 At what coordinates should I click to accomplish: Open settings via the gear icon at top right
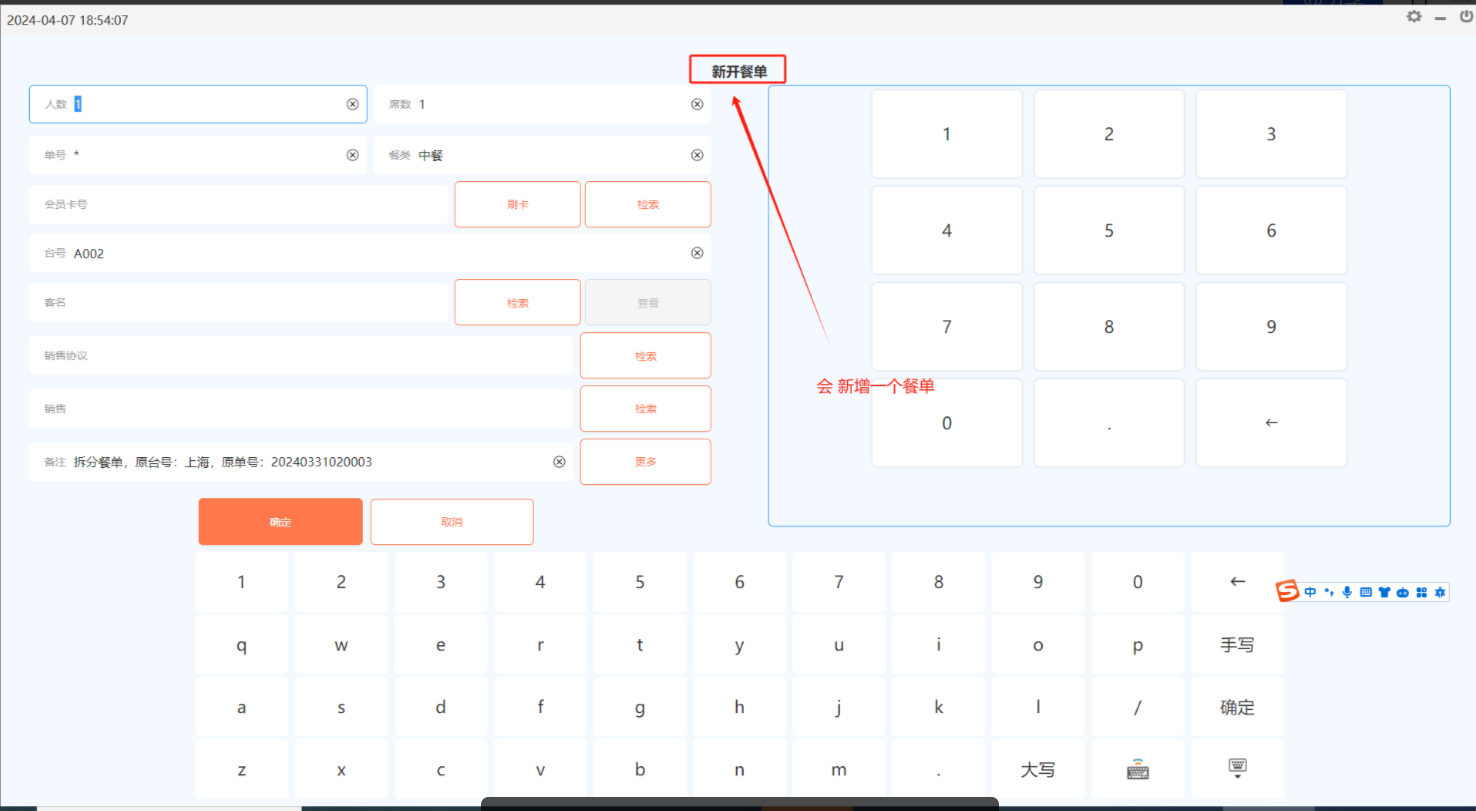point(1414,17)
